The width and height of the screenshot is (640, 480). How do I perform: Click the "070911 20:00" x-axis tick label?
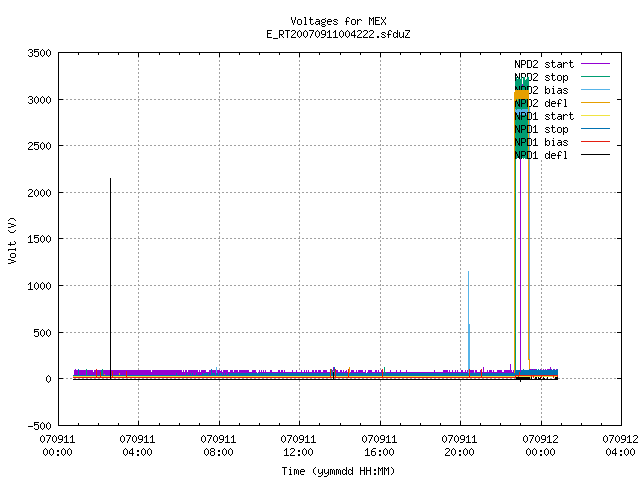(459, 446)
